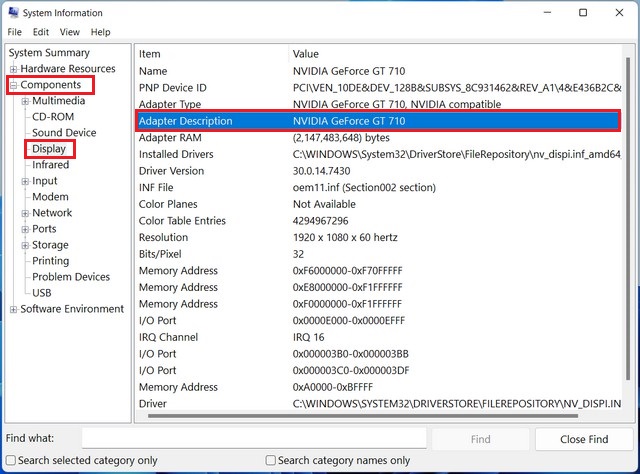
Task: Select the Adapter Description row
Action: [x=378, y=121]
